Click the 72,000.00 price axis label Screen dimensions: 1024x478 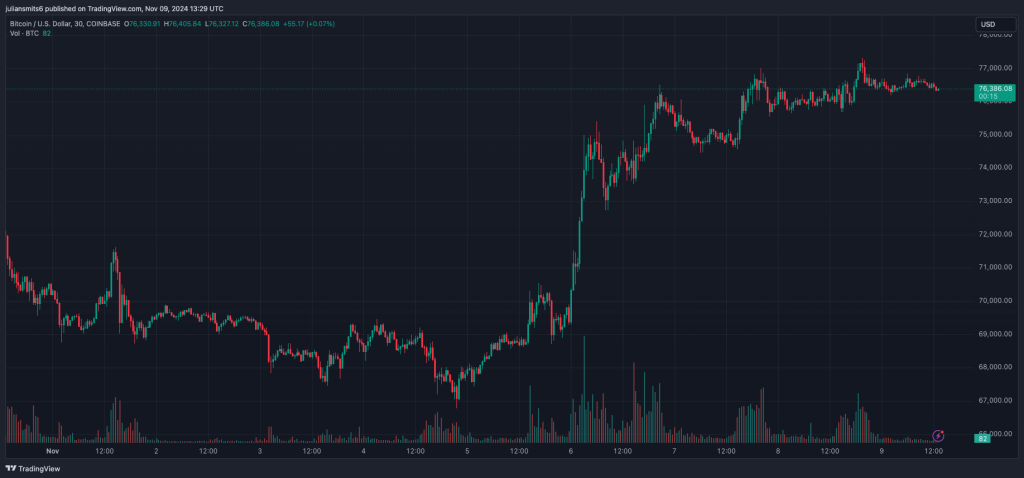995,234
